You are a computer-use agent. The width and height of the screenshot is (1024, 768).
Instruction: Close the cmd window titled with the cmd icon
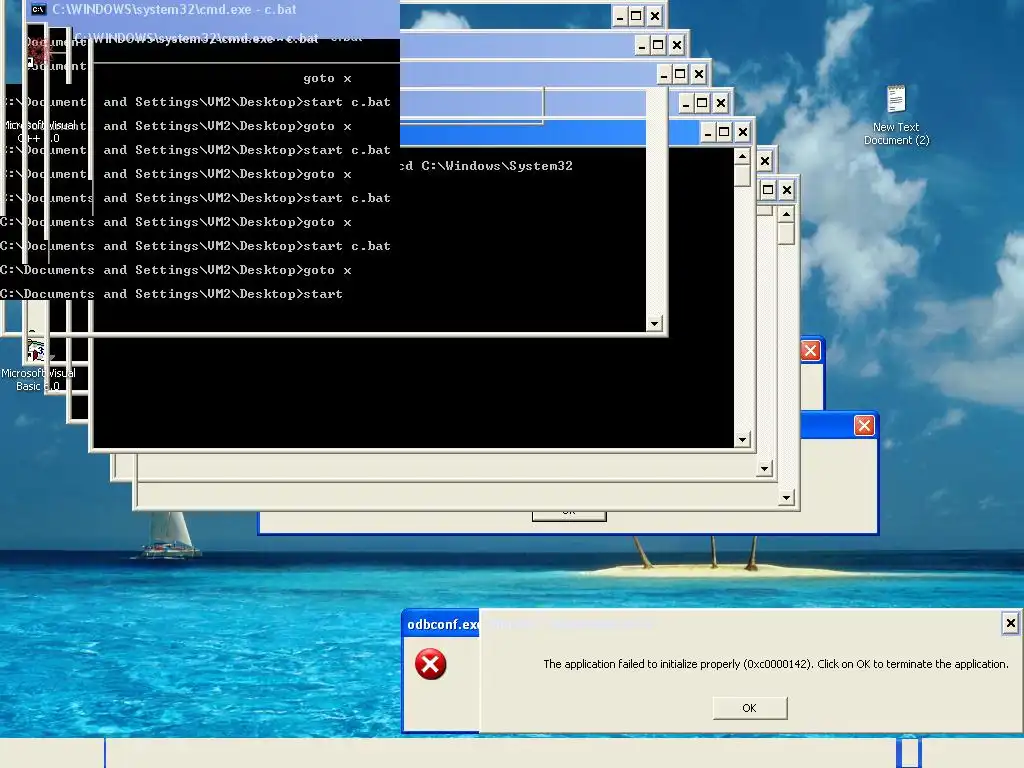click(654, 16)
